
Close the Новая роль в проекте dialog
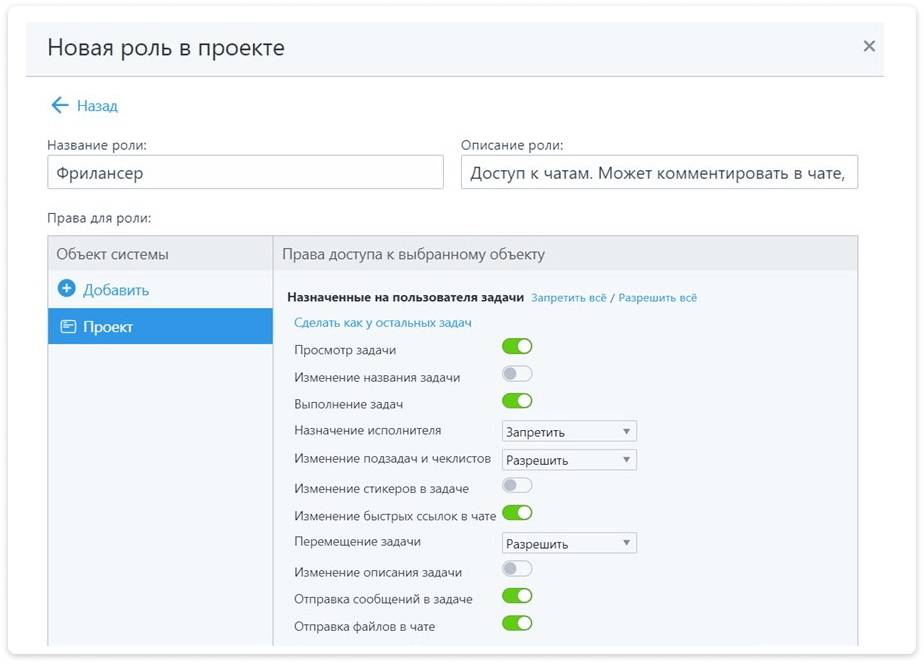tap(869, 46)
